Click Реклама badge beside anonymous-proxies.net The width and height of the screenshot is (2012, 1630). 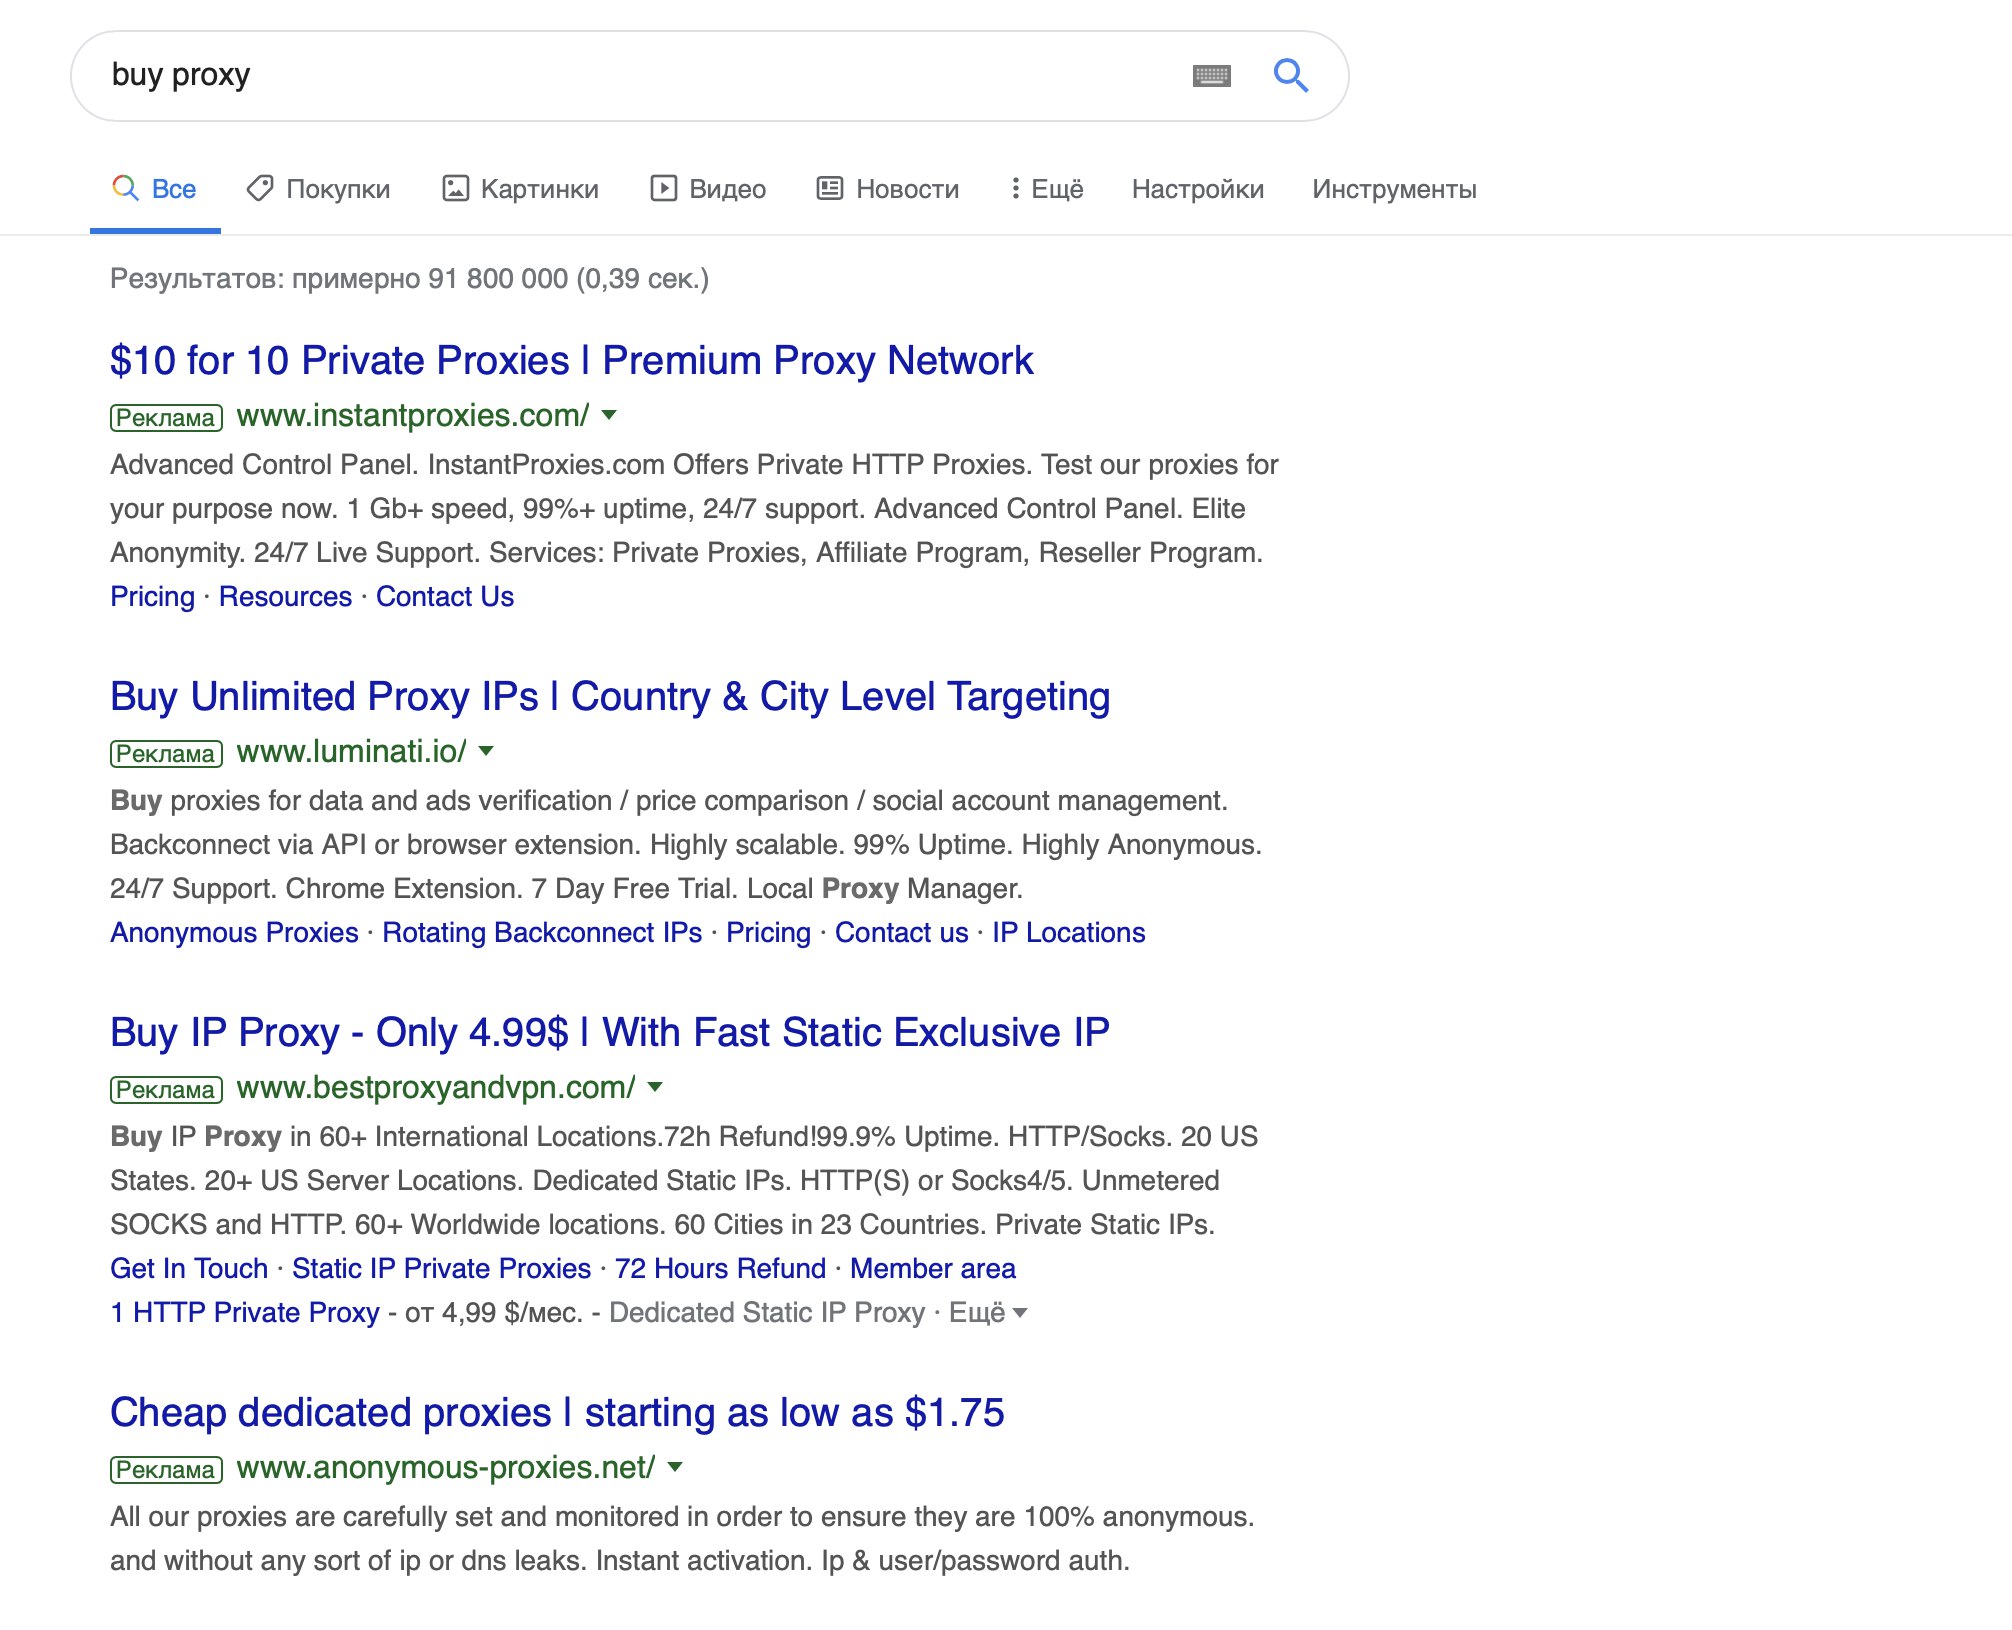(x=166, y=1469)
